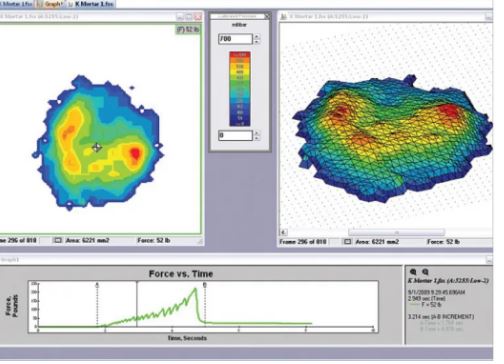This screenshot has height=364, width=504.
Task: Click the 'Time, Seconds' axis label
Action: (x=187, y=338)
